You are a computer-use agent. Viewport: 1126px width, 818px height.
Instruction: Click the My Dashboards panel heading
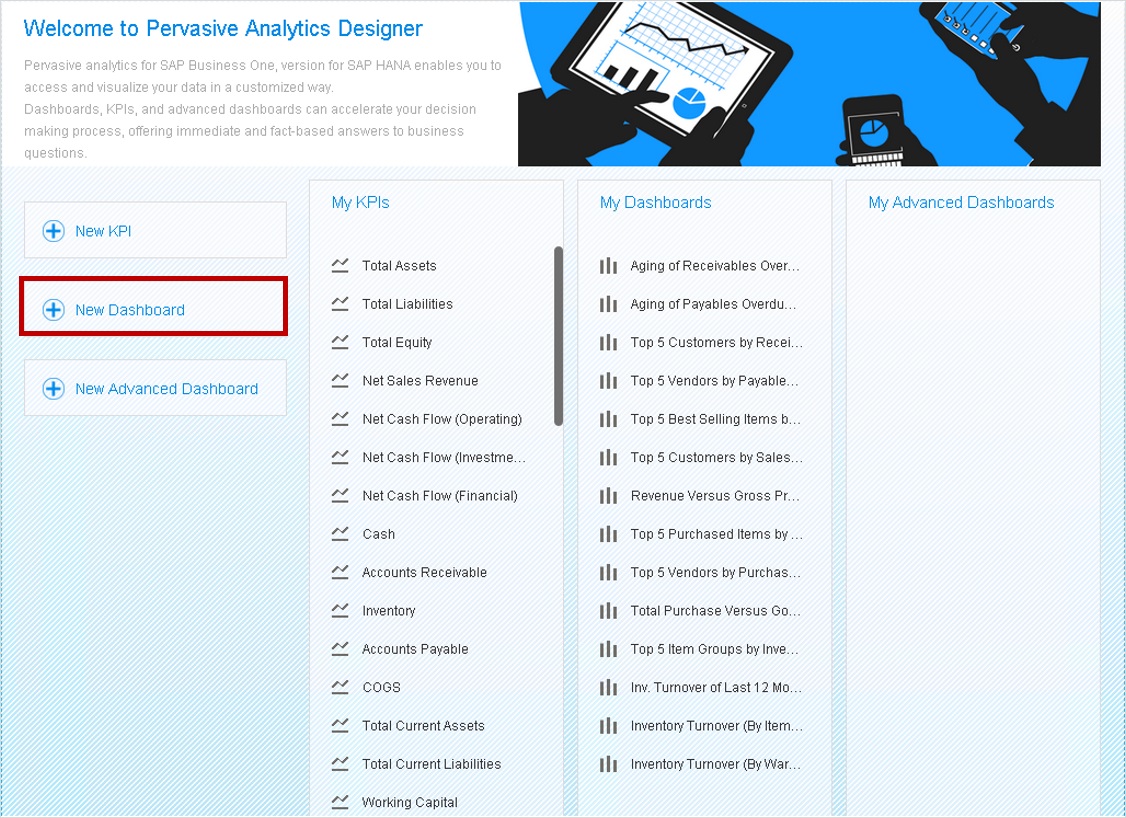tap(656, 203)
